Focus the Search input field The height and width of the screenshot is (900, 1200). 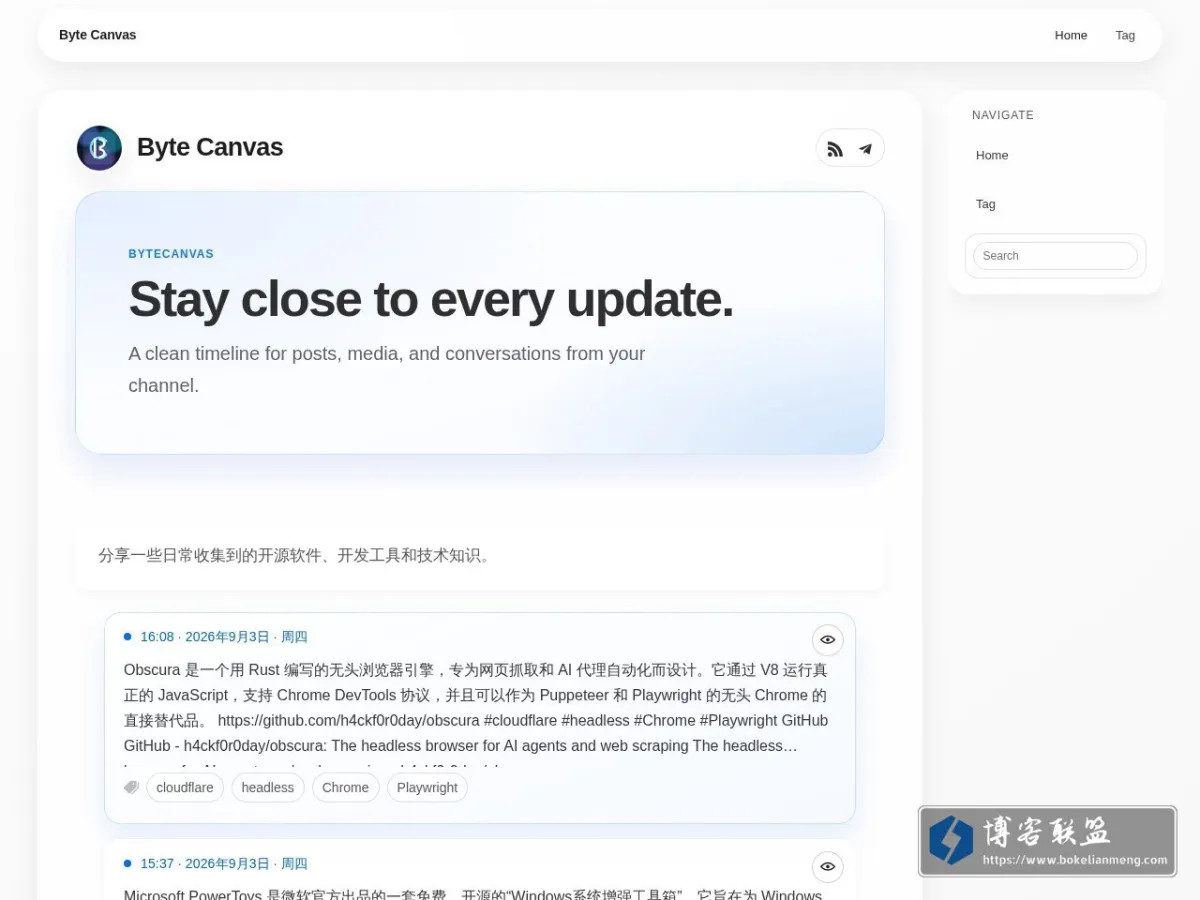coord(1055,256)
